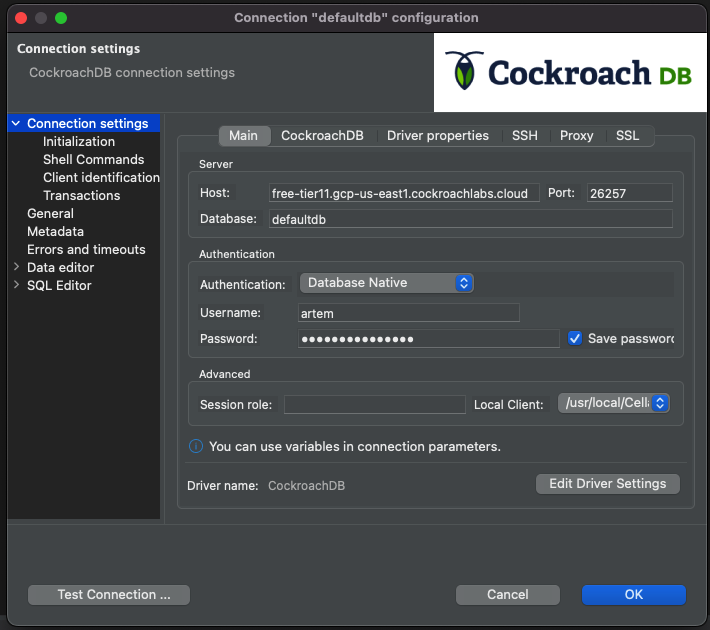Click the info icon beside variables hint
Viewport: 710px width, 630px height.
coord(196,446)
